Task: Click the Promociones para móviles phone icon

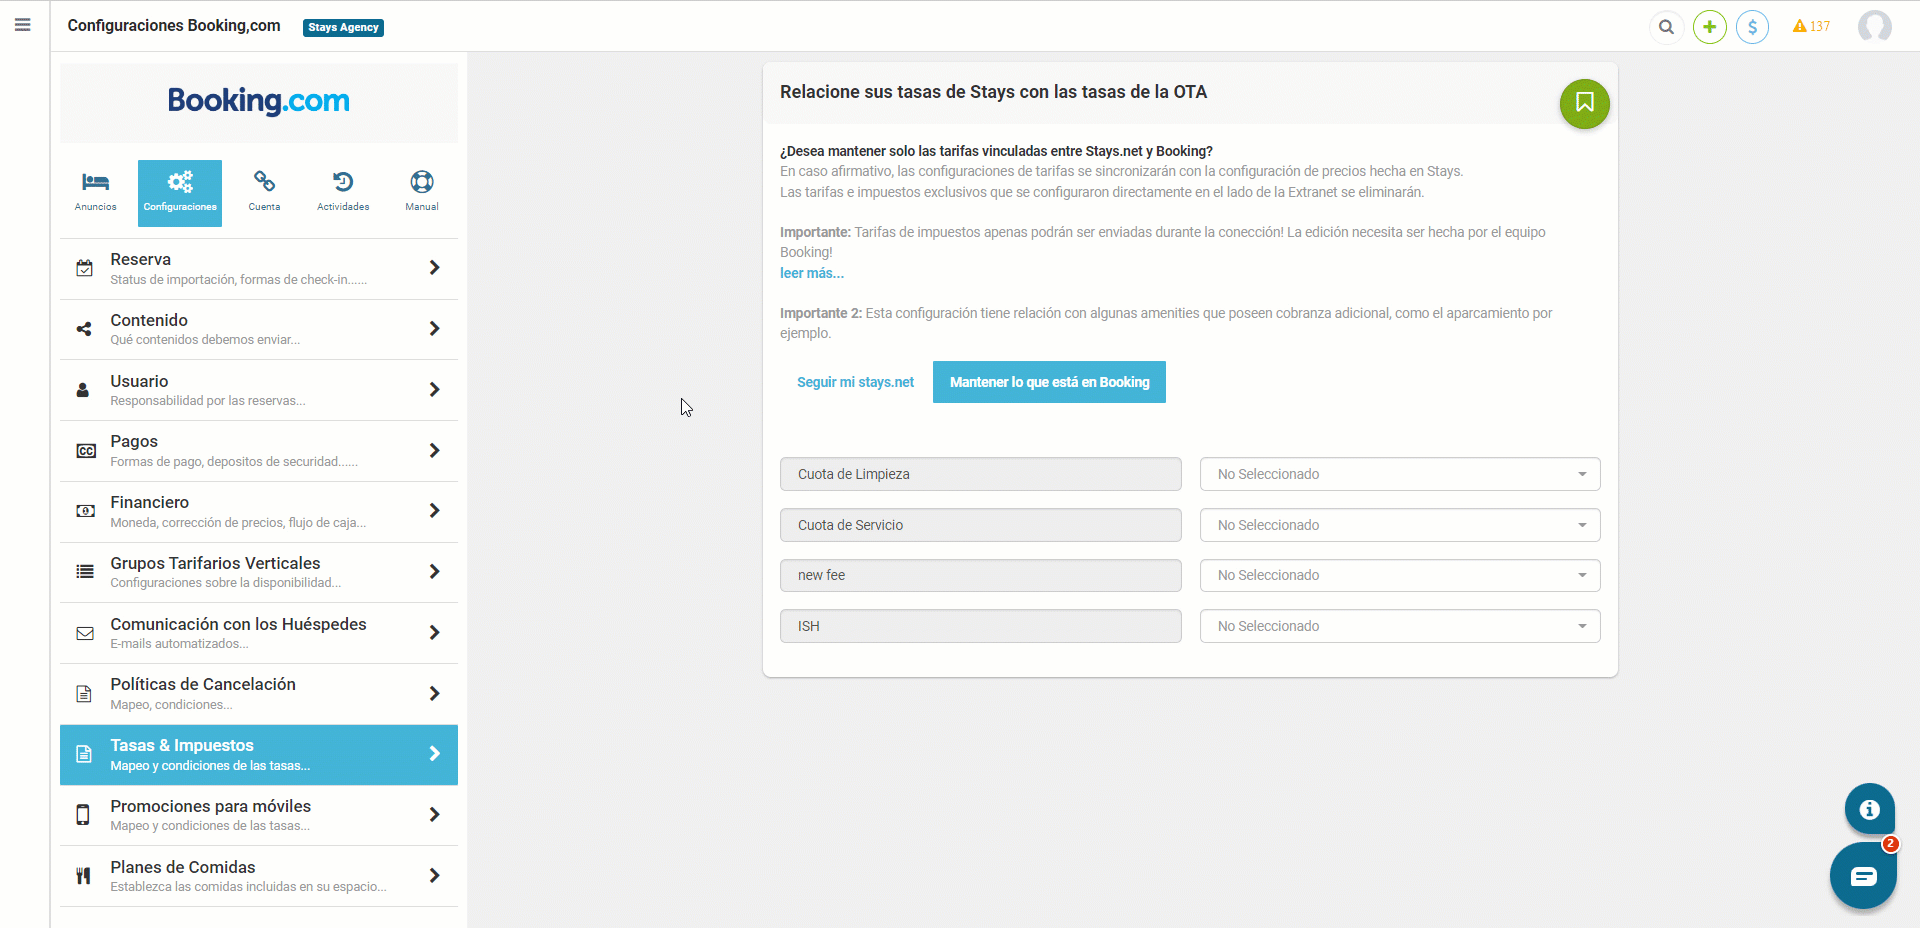Action: point(83,815)
